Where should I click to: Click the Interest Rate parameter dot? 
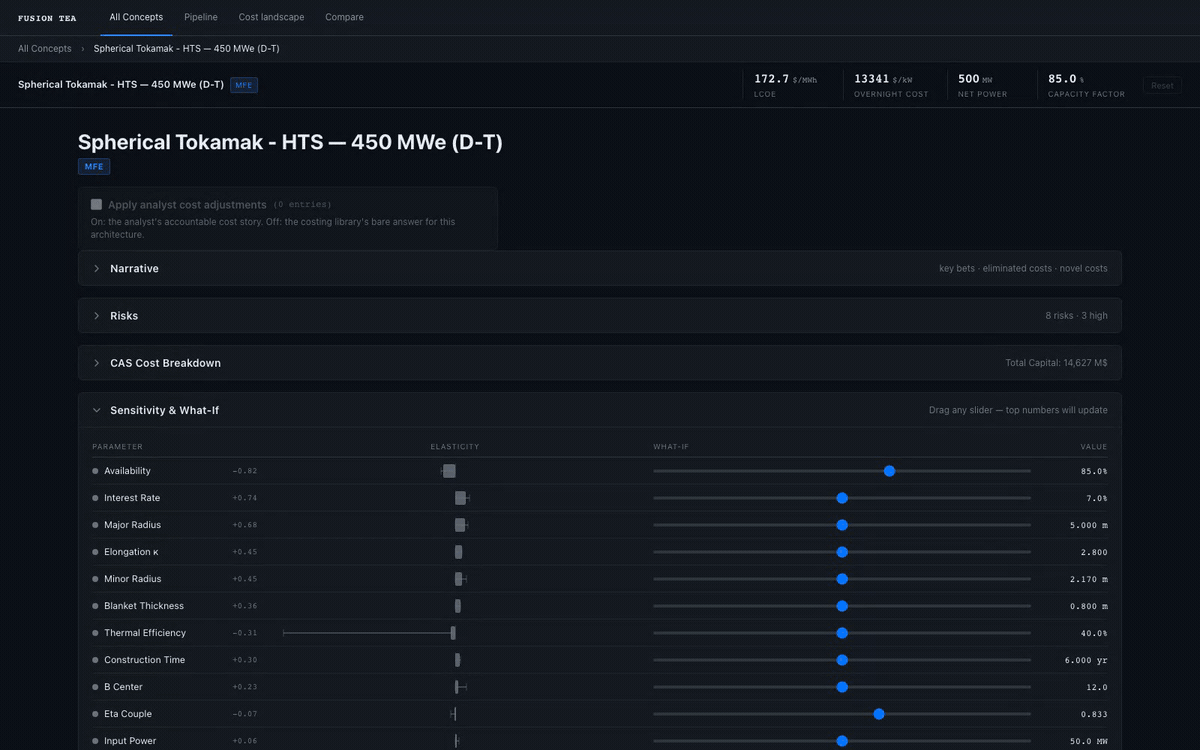(x=95, y=498)
